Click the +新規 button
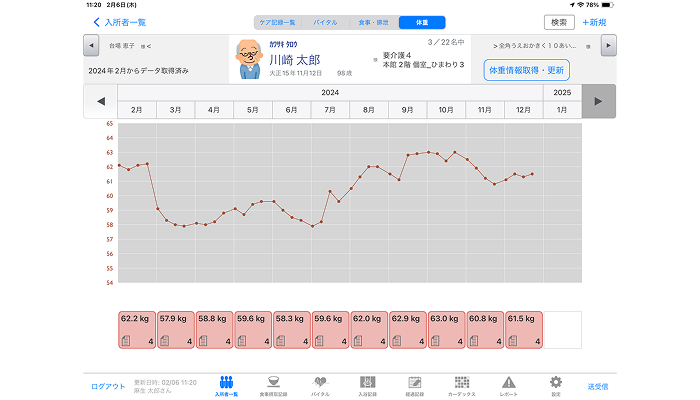The image size is (700, 400). [594, 22]
